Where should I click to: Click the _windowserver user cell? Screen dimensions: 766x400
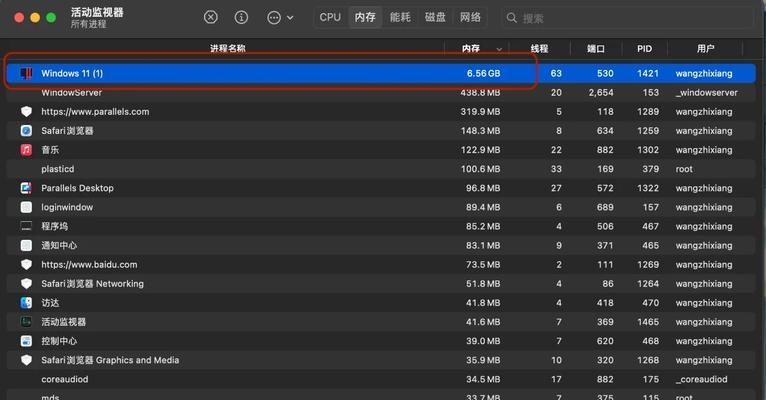(x=706, y=92)
